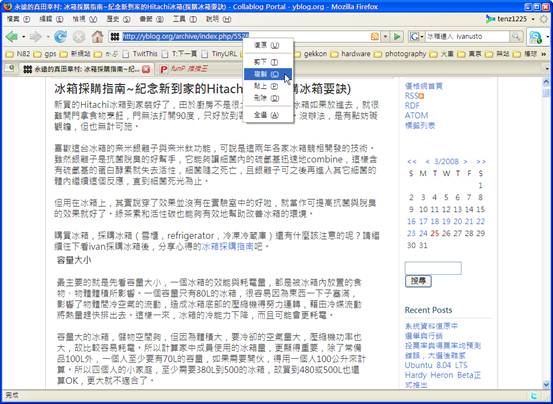Open the gekkon bookmark folder
The image size is (553, 404).
[x=311, y=54]
